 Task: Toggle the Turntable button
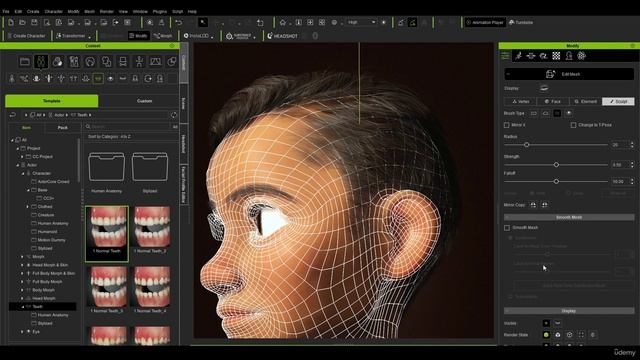[521, 22]
